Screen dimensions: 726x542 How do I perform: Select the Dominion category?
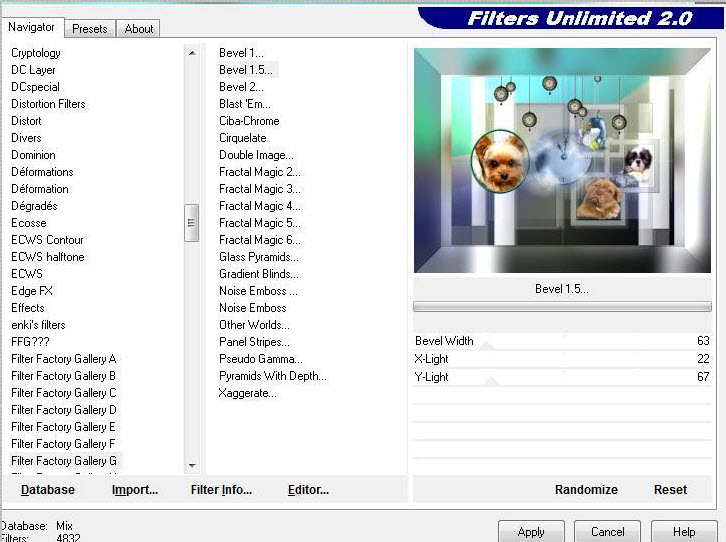pyautogui.click(x=33, y=155)
